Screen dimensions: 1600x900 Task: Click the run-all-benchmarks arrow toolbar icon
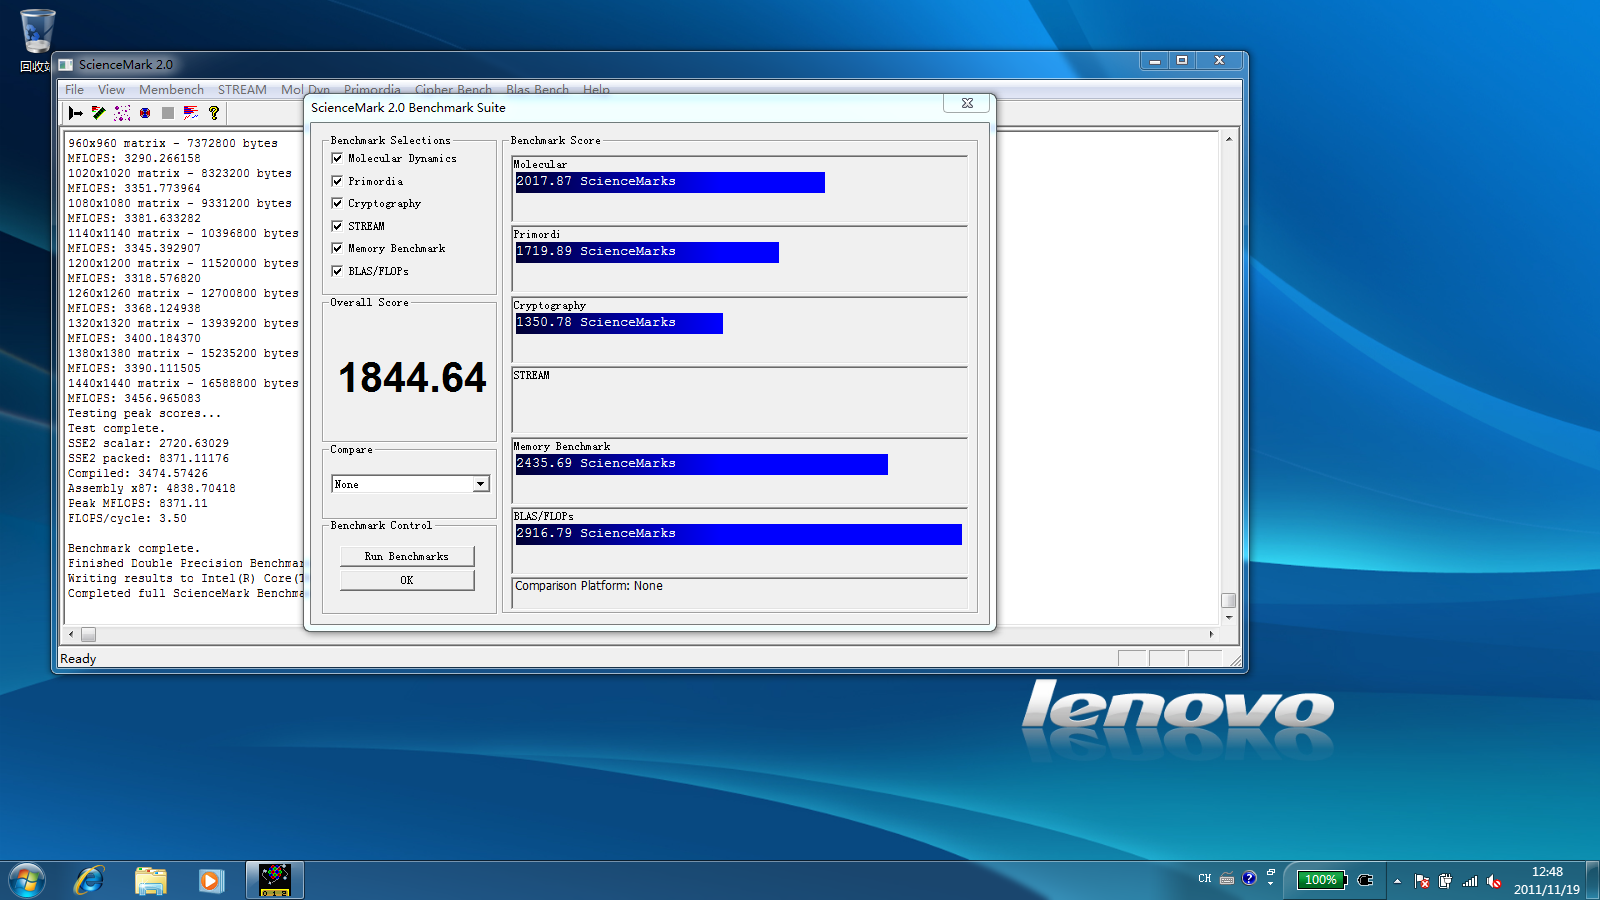tap(75, 113)
